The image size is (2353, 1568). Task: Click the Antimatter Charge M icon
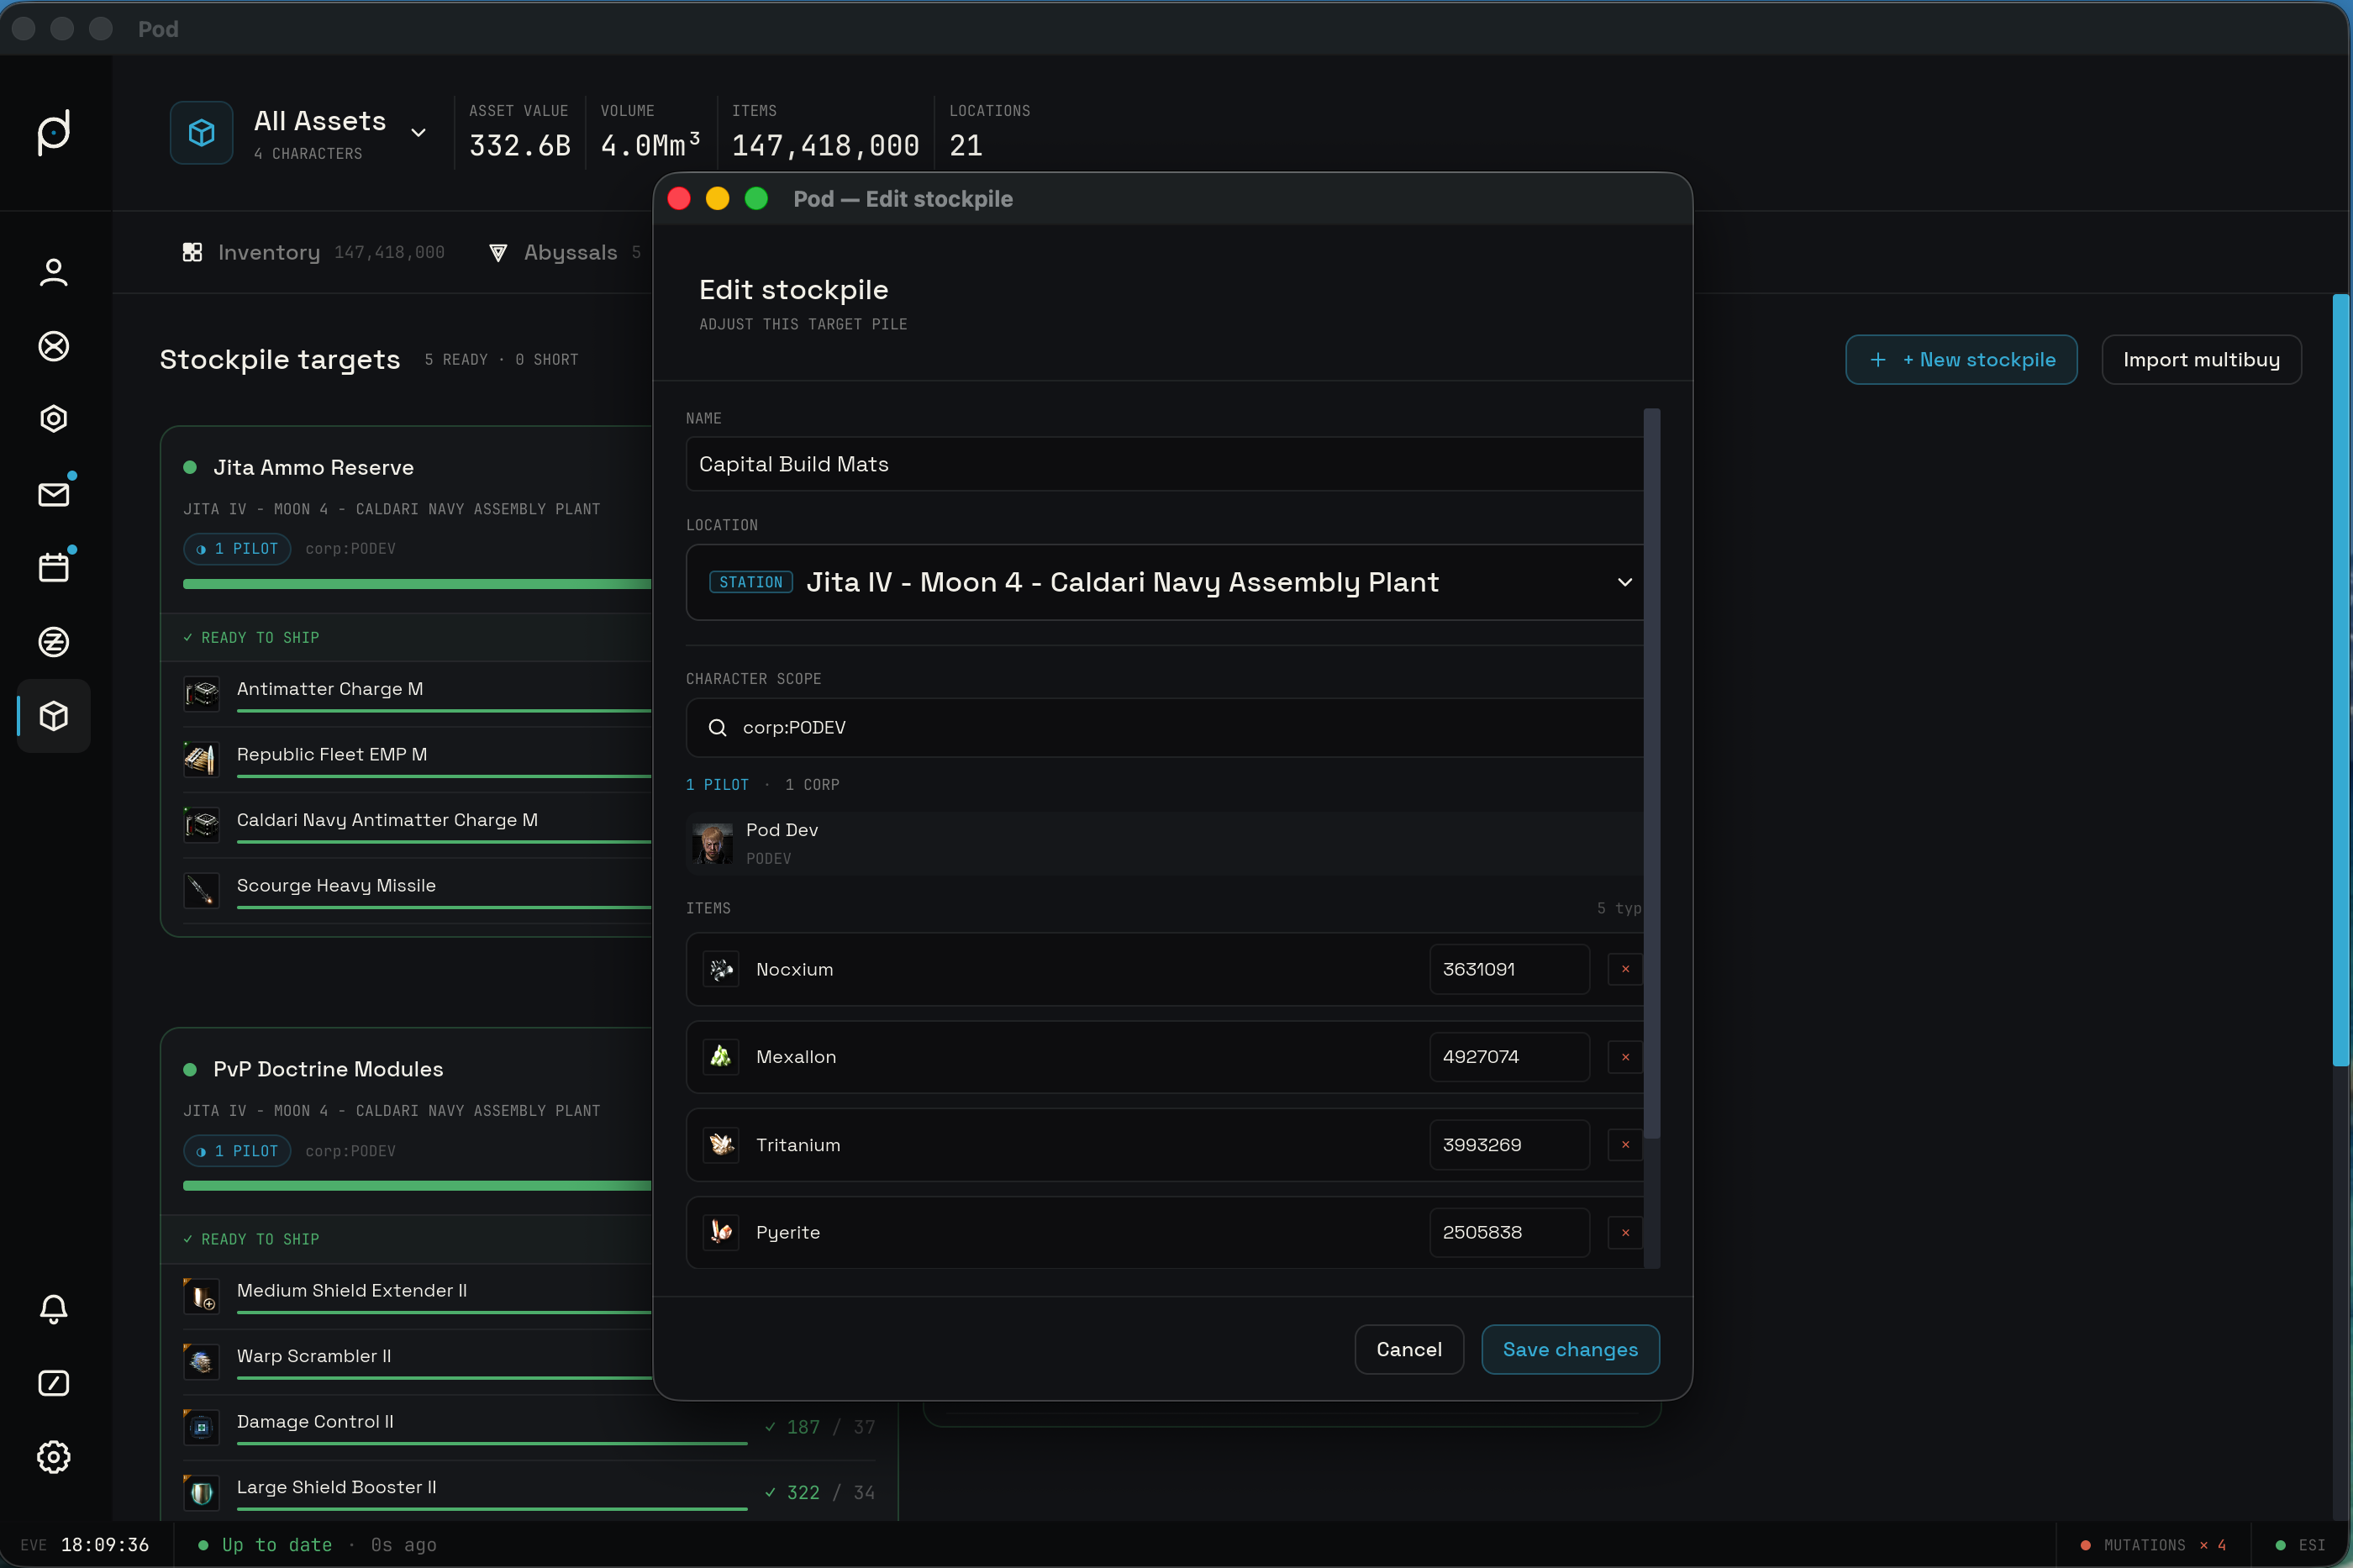tap(202, 693)
